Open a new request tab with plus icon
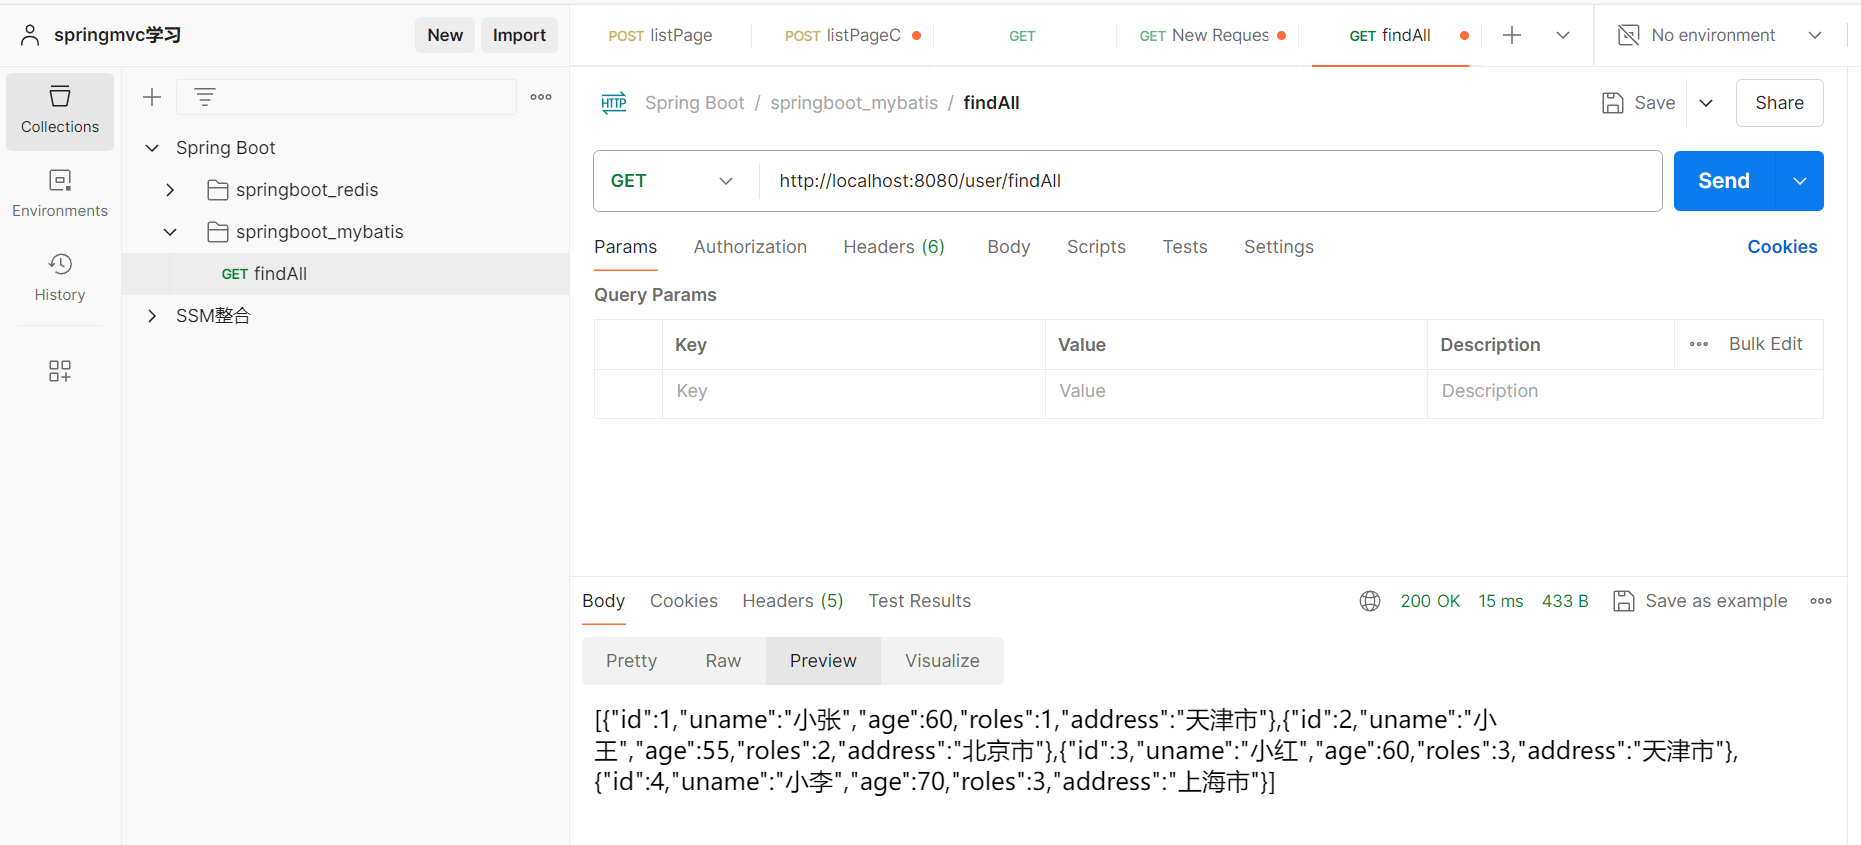This screenshot has height=845, width=1861. 1512,35
